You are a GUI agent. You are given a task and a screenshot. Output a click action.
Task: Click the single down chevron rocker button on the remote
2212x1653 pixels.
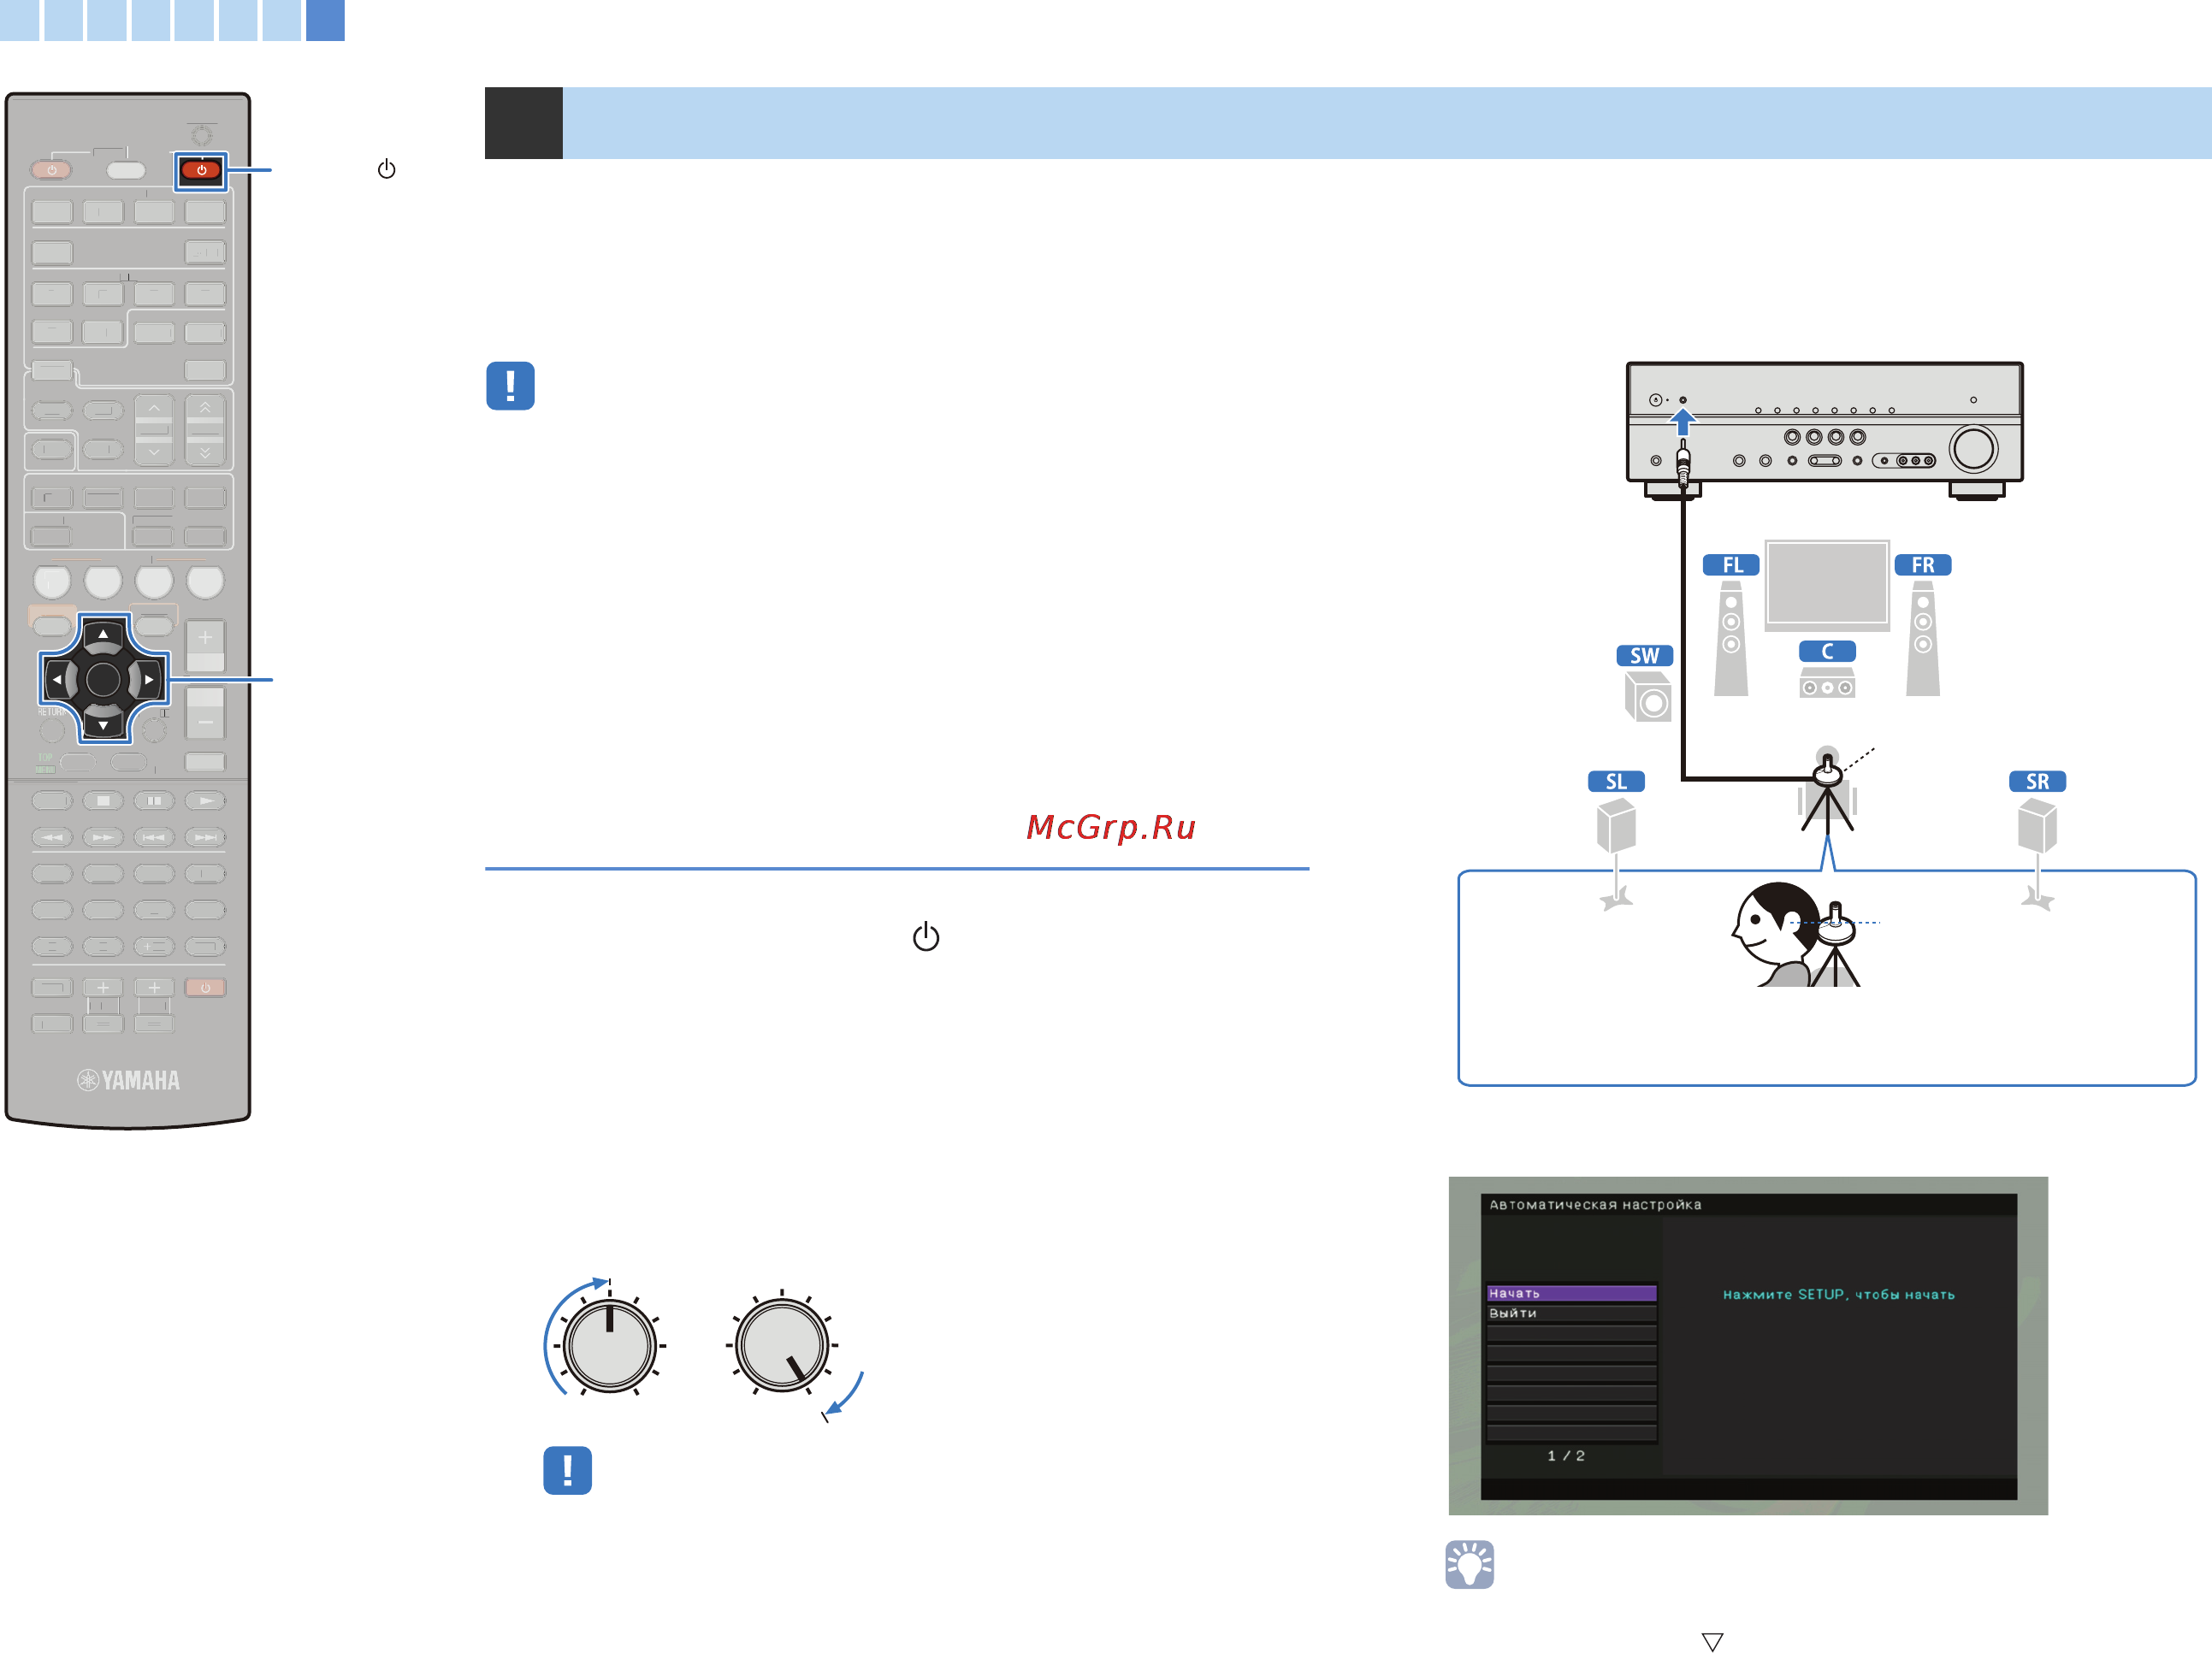(154, 451)
